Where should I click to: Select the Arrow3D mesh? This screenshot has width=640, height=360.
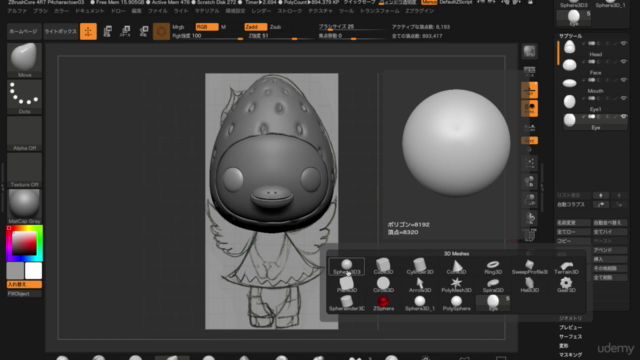coord(420,285)
